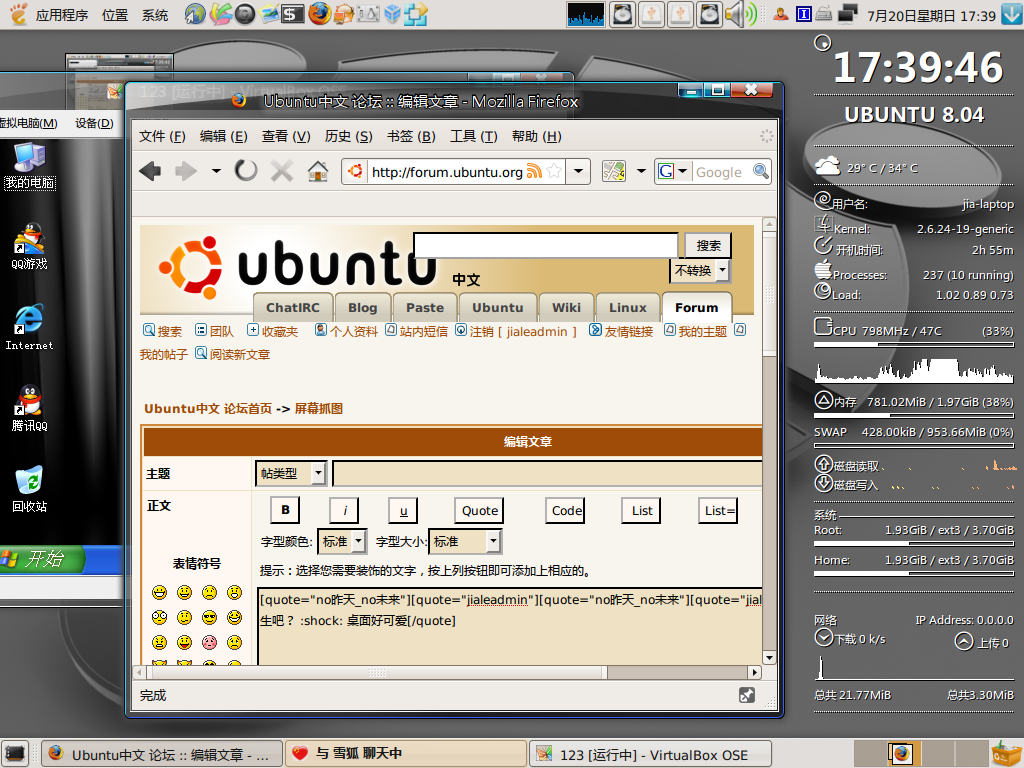Open dropdown arrow beside the map toolbar icon
The width and height of the screenshot is (1024, 768).
point(641,171)
